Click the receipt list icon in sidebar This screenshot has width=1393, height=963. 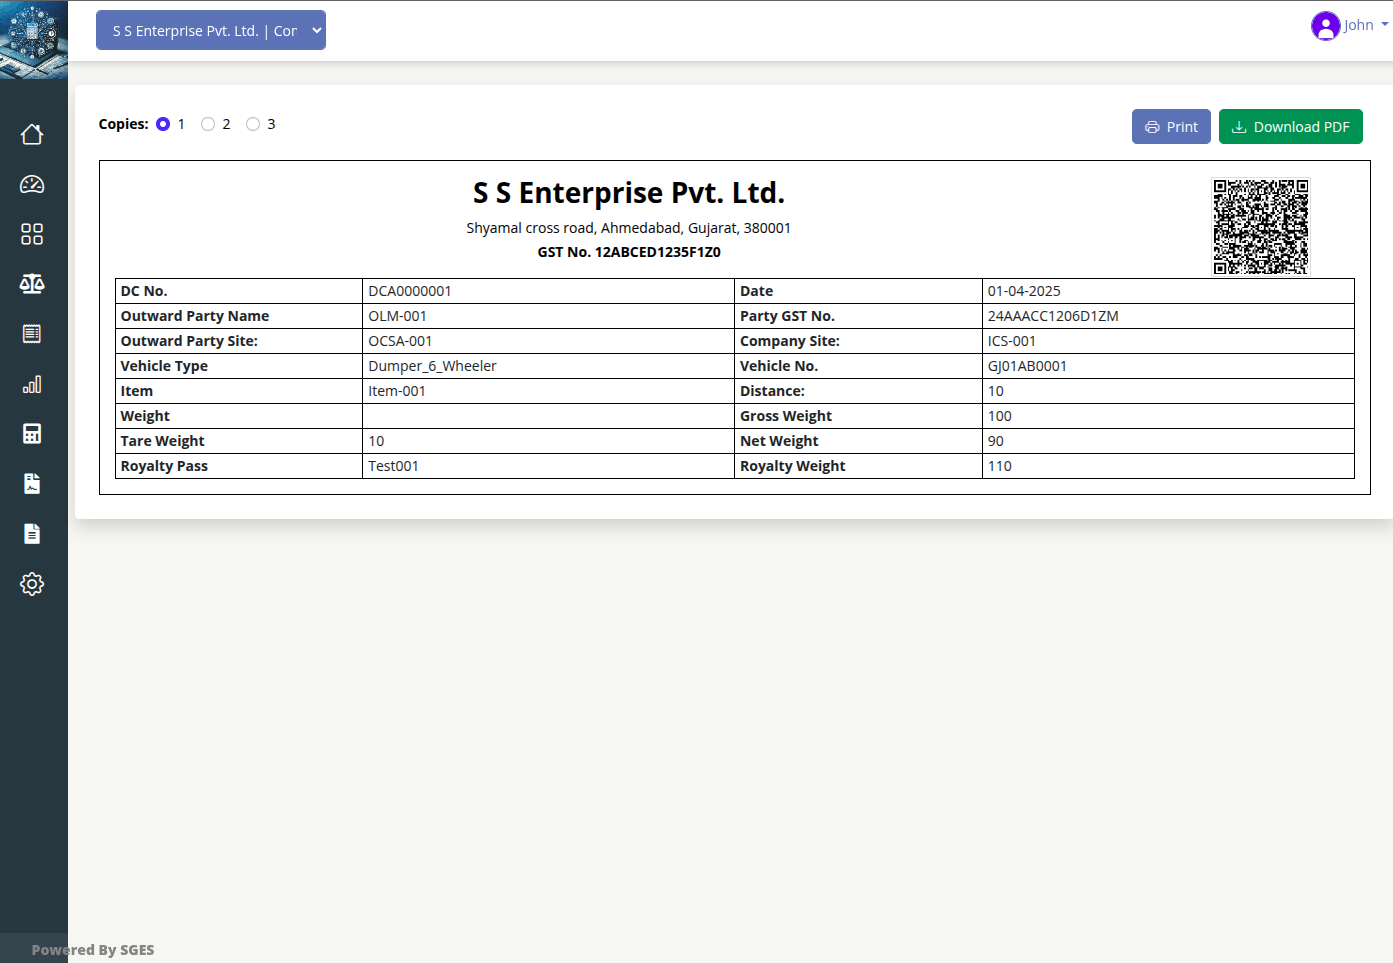click(32, 334)
